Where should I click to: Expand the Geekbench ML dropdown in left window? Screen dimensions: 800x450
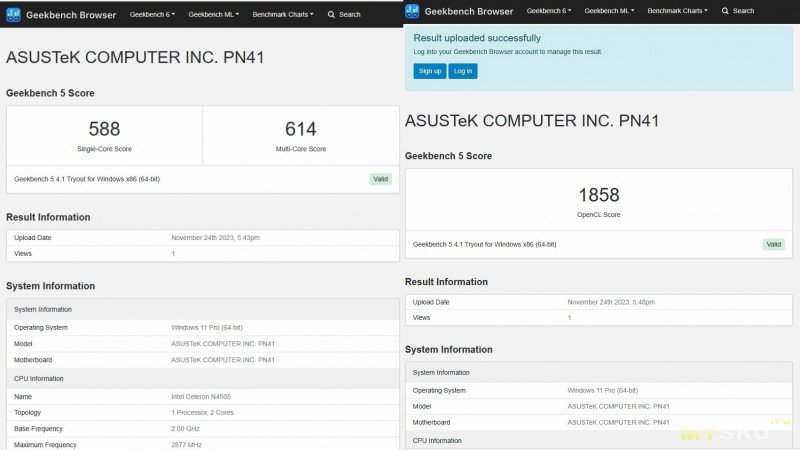coord(213,15)
